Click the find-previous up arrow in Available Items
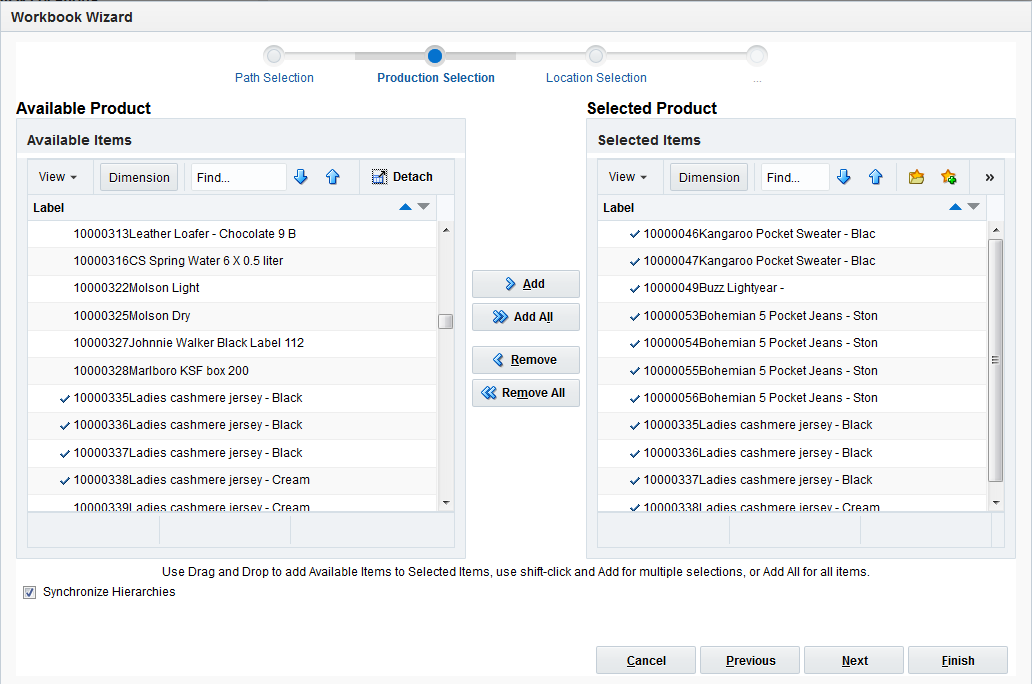The image size is (1032, 684). [333, 177]
